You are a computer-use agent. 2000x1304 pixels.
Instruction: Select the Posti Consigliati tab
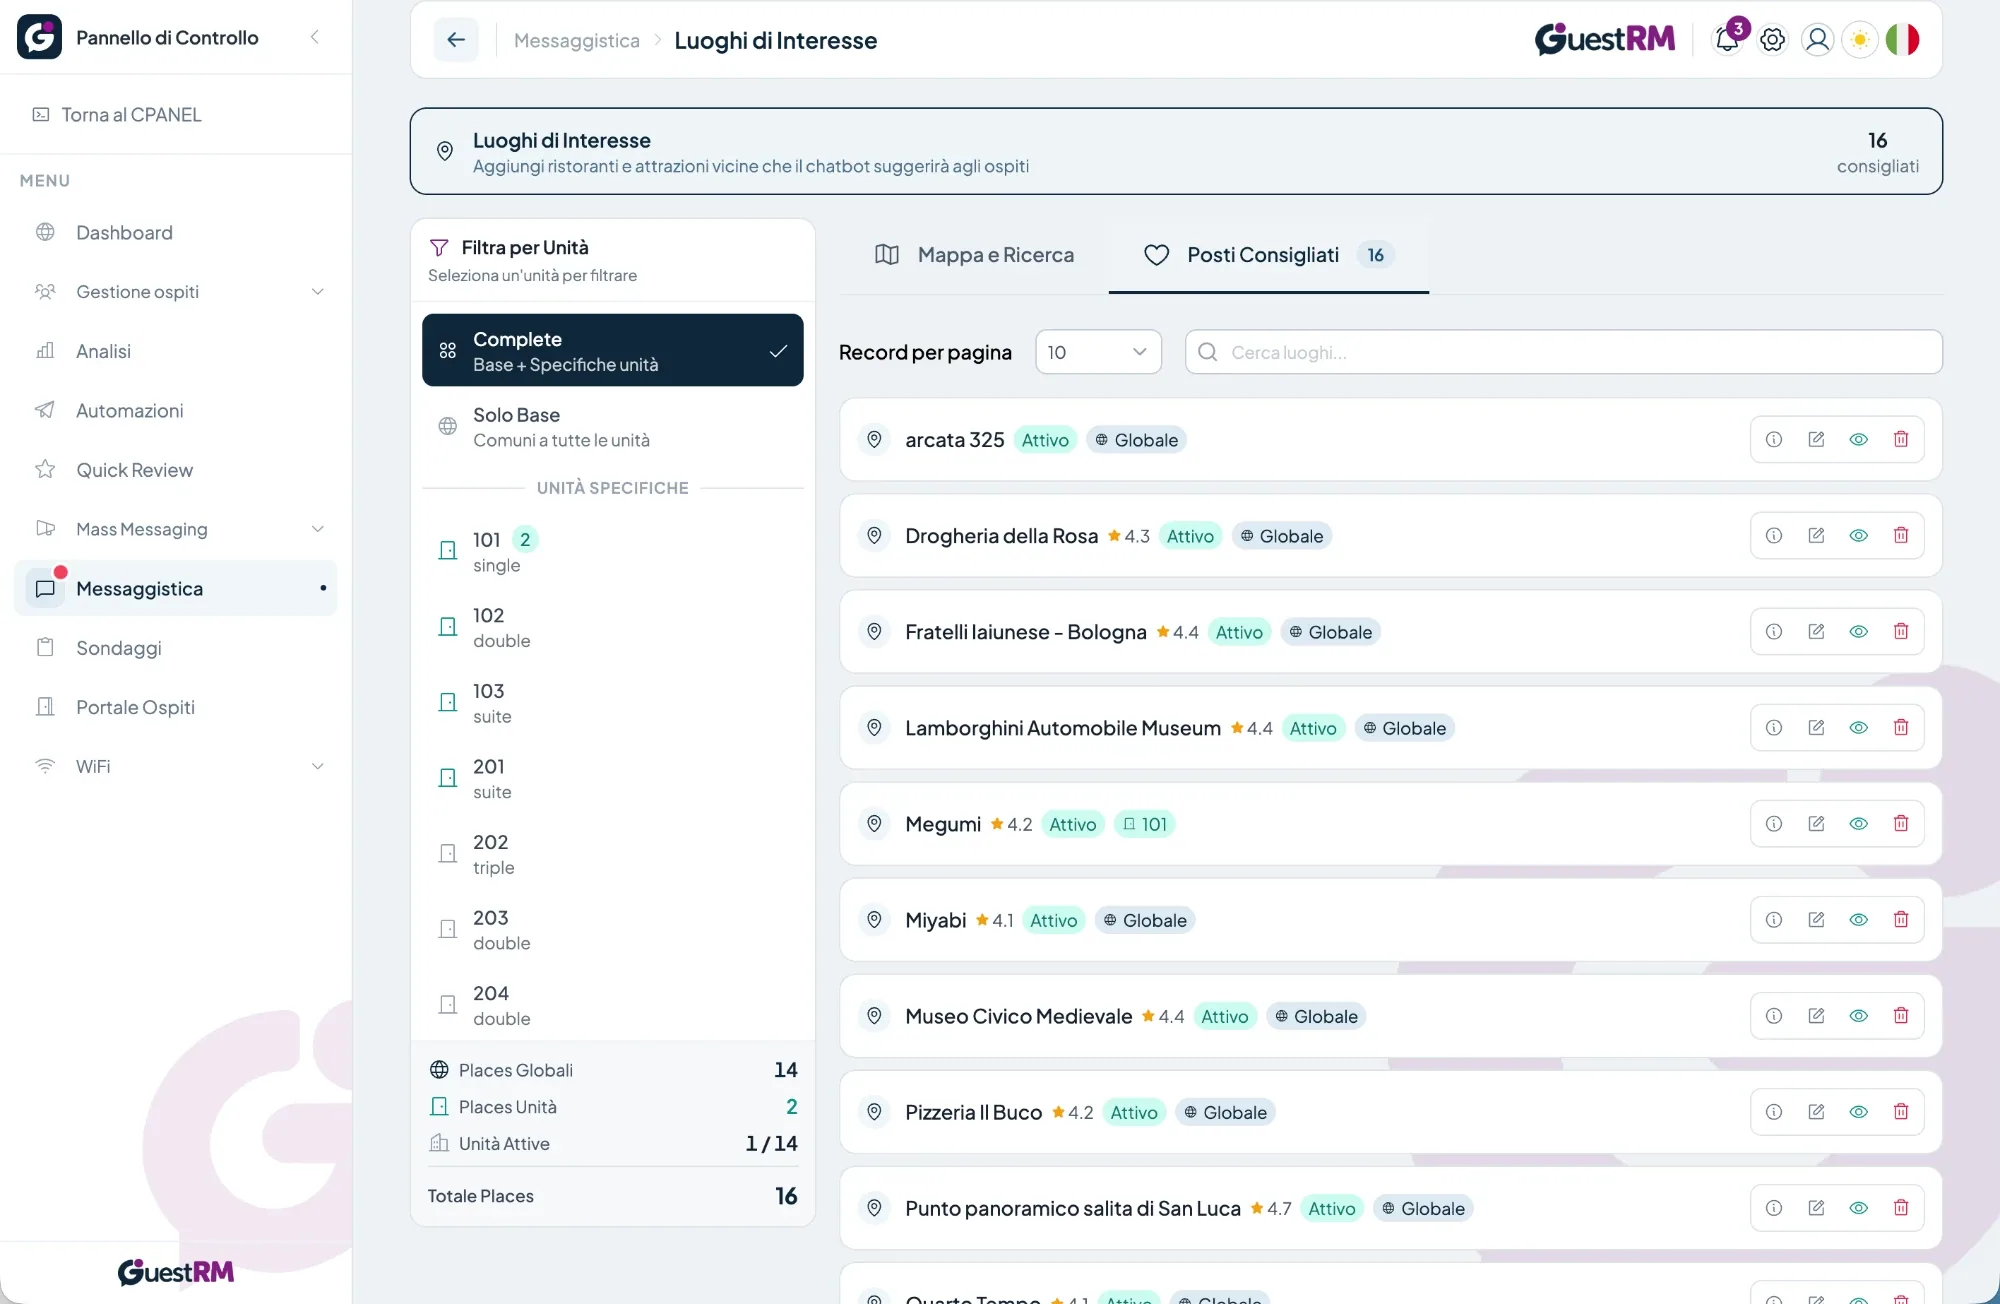click(1268, 255)
